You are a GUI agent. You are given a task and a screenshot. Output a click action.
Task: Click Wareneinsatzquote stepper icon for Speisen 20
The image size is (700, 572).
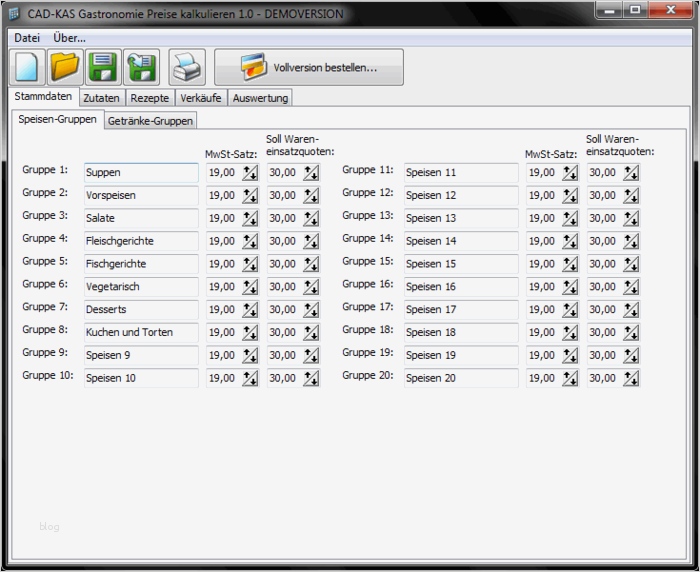[631, 378]
